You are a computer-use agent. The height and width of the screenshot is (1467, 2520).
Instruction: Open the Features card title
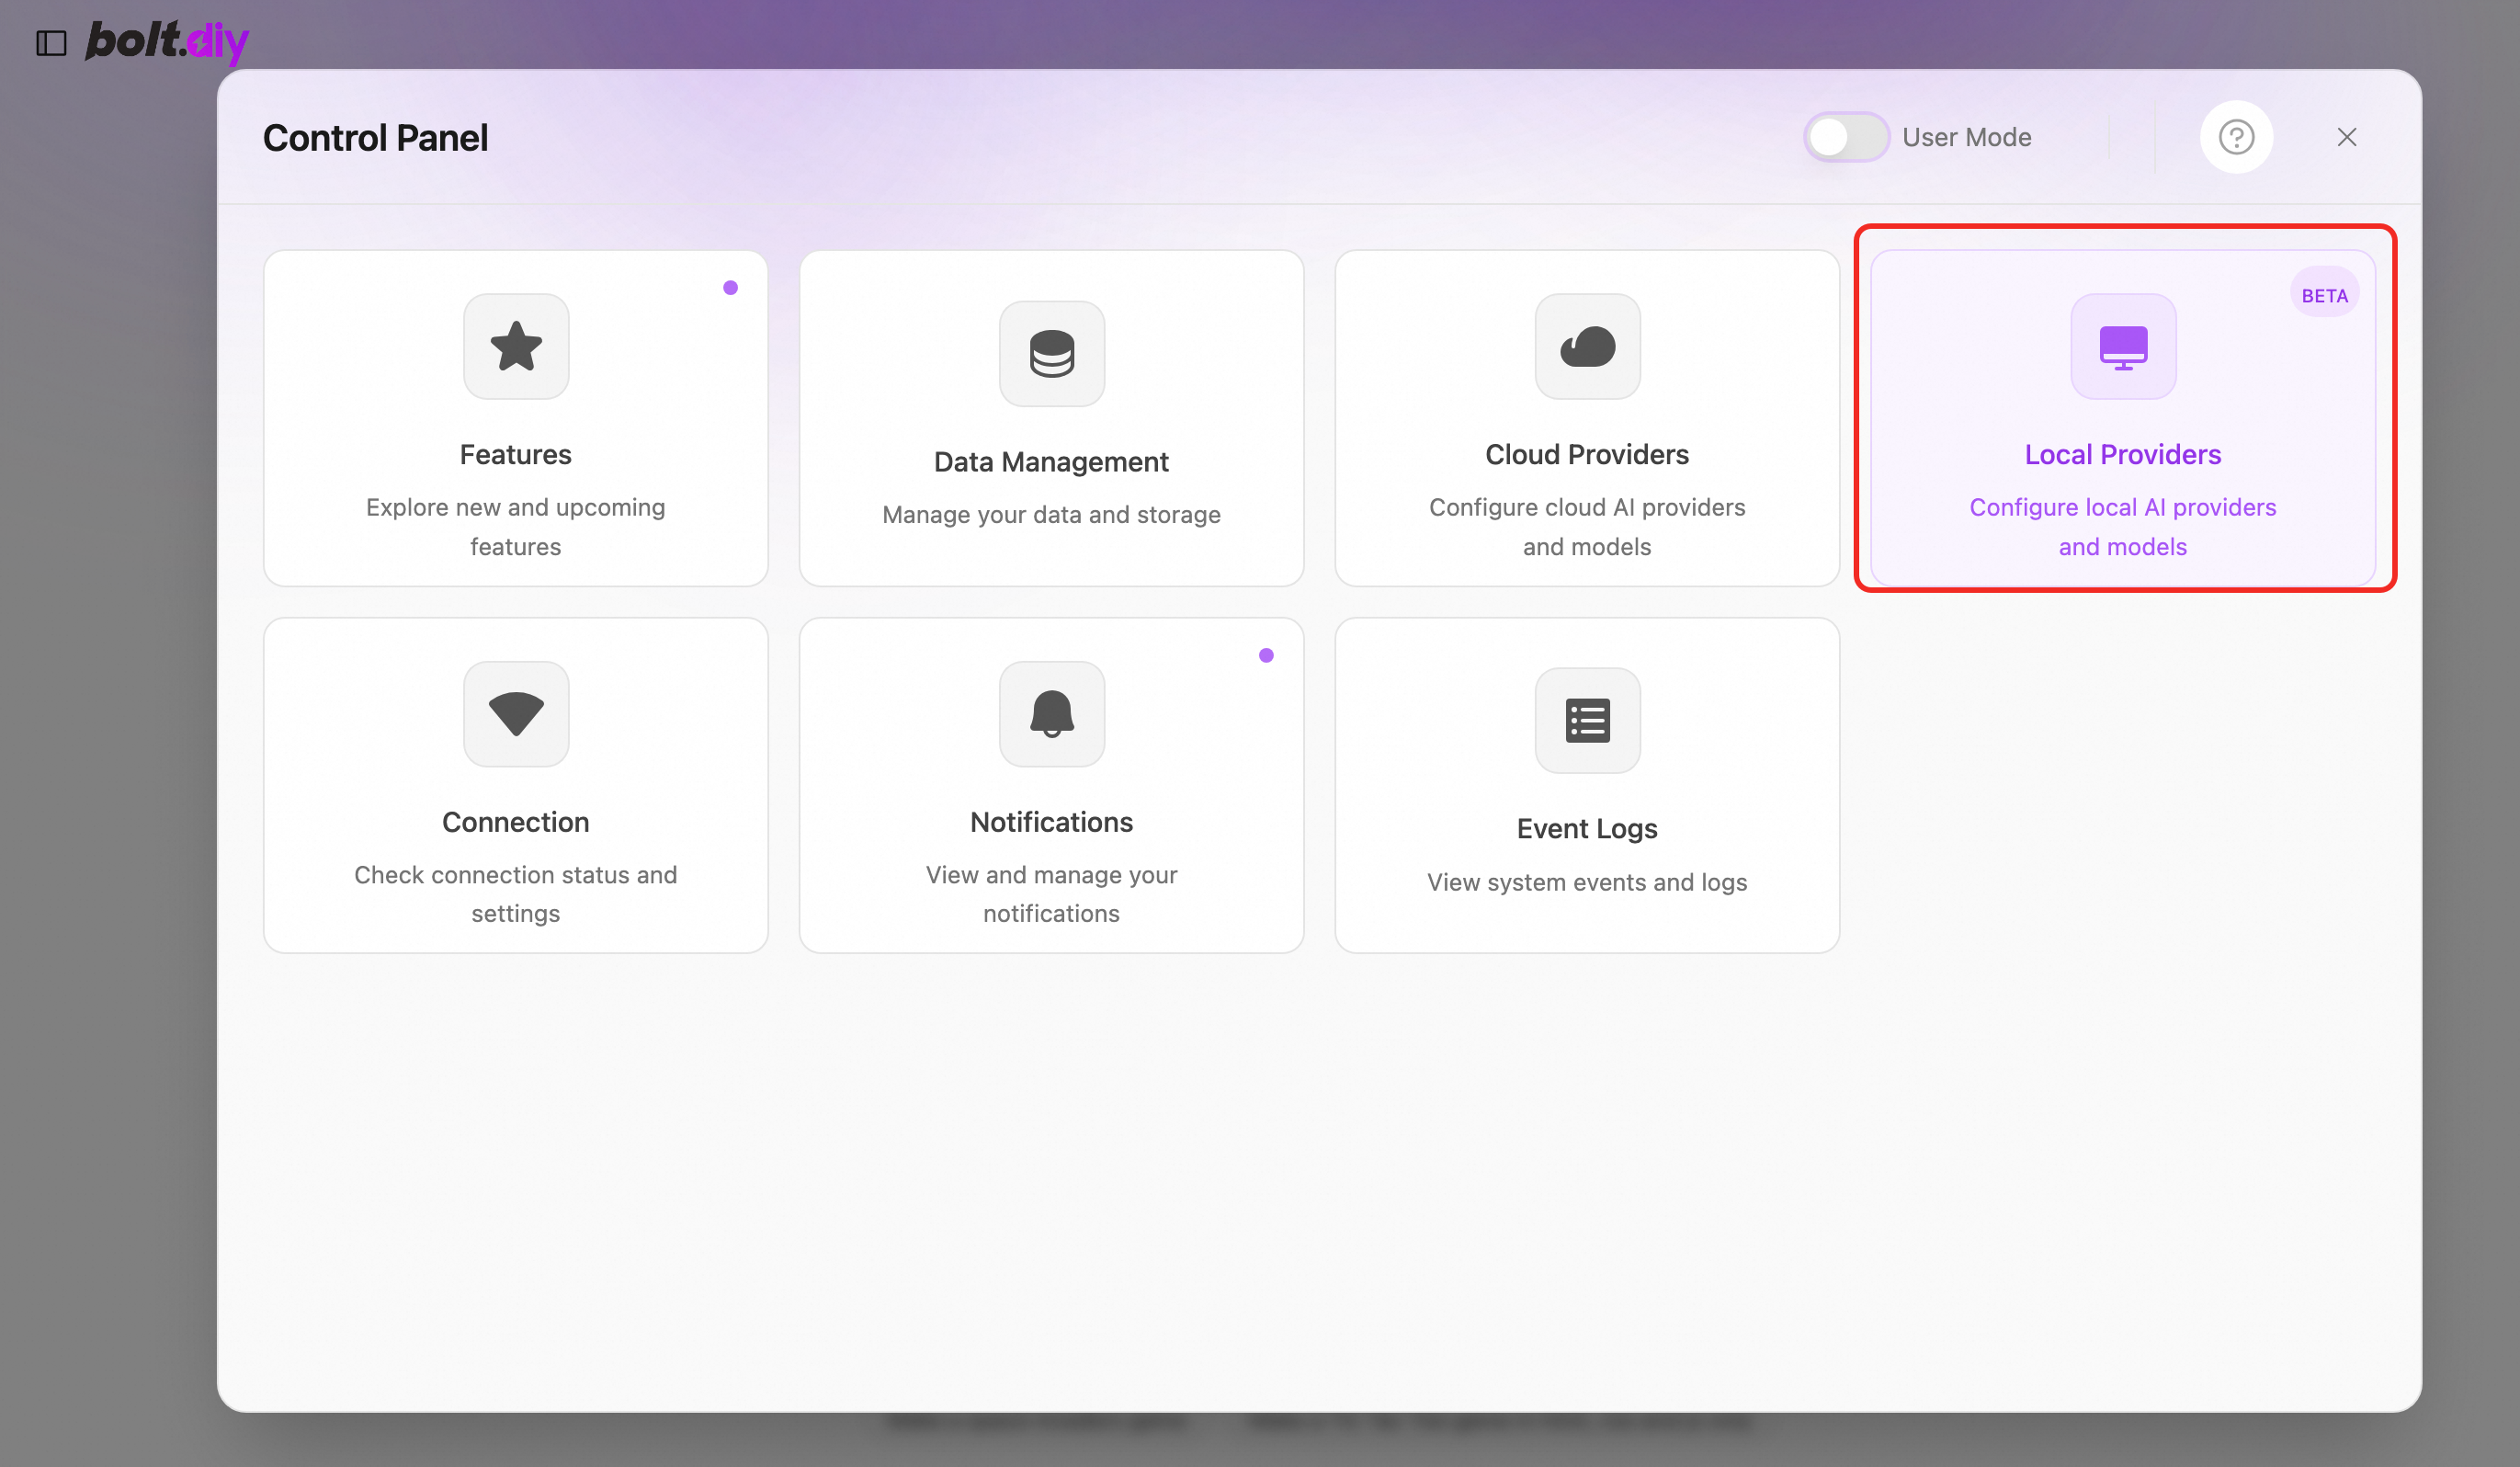[515, 455]
